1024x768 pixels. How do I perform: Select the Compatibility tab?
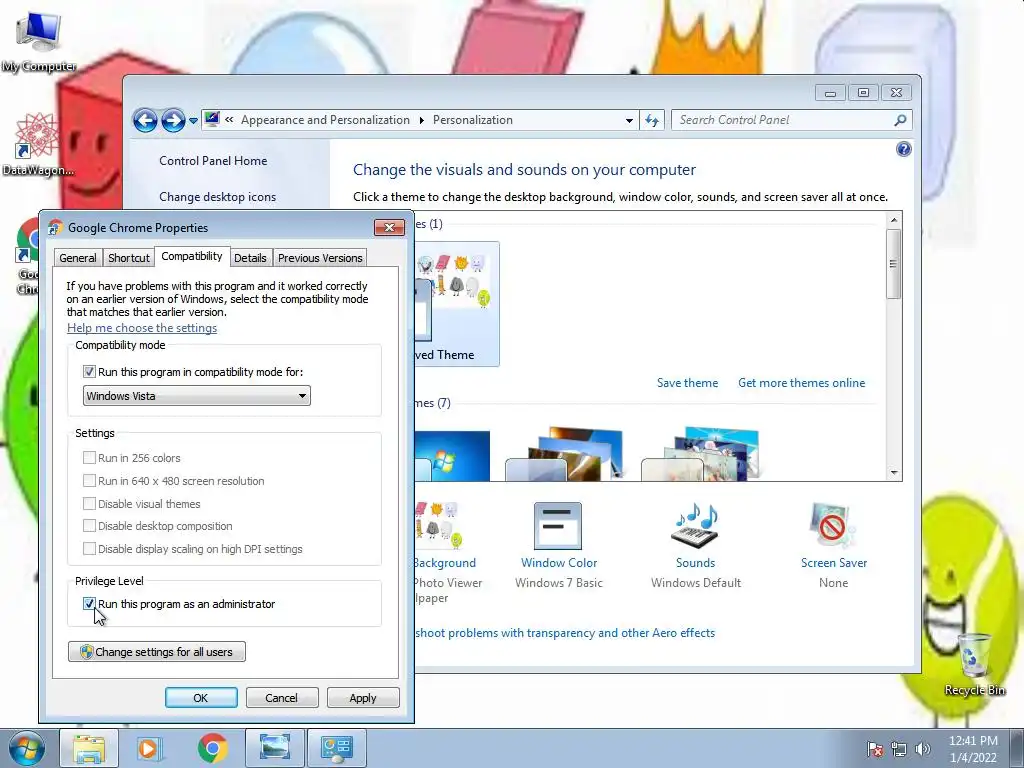pyautogui.click(x=192, y=256)
